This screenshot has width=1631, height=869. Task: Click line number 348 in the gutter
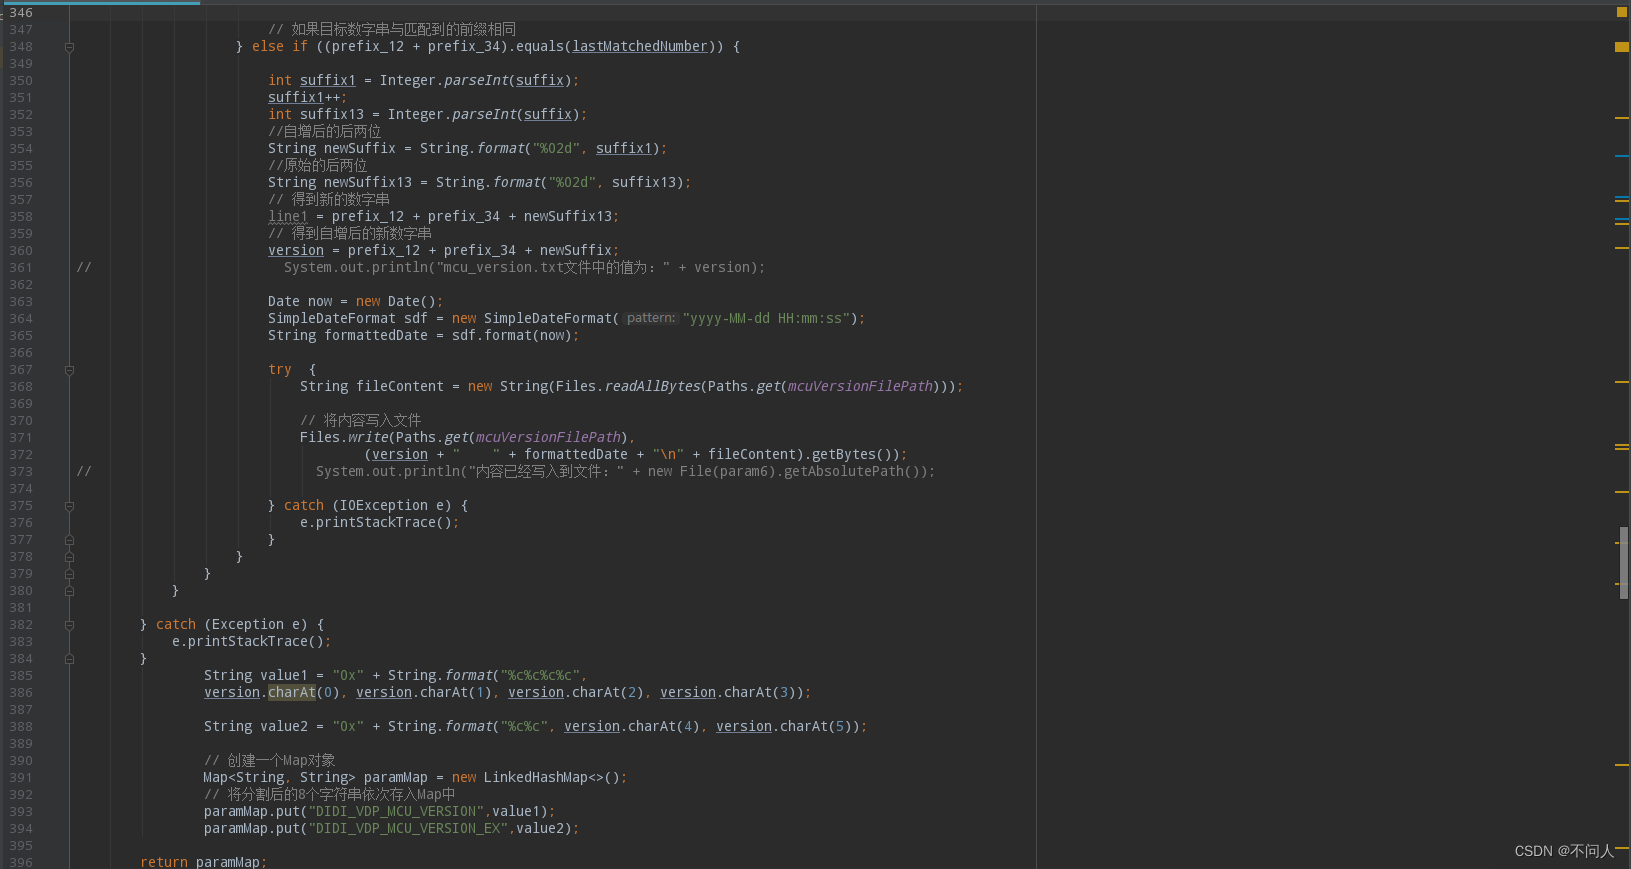tap(21, 47)
